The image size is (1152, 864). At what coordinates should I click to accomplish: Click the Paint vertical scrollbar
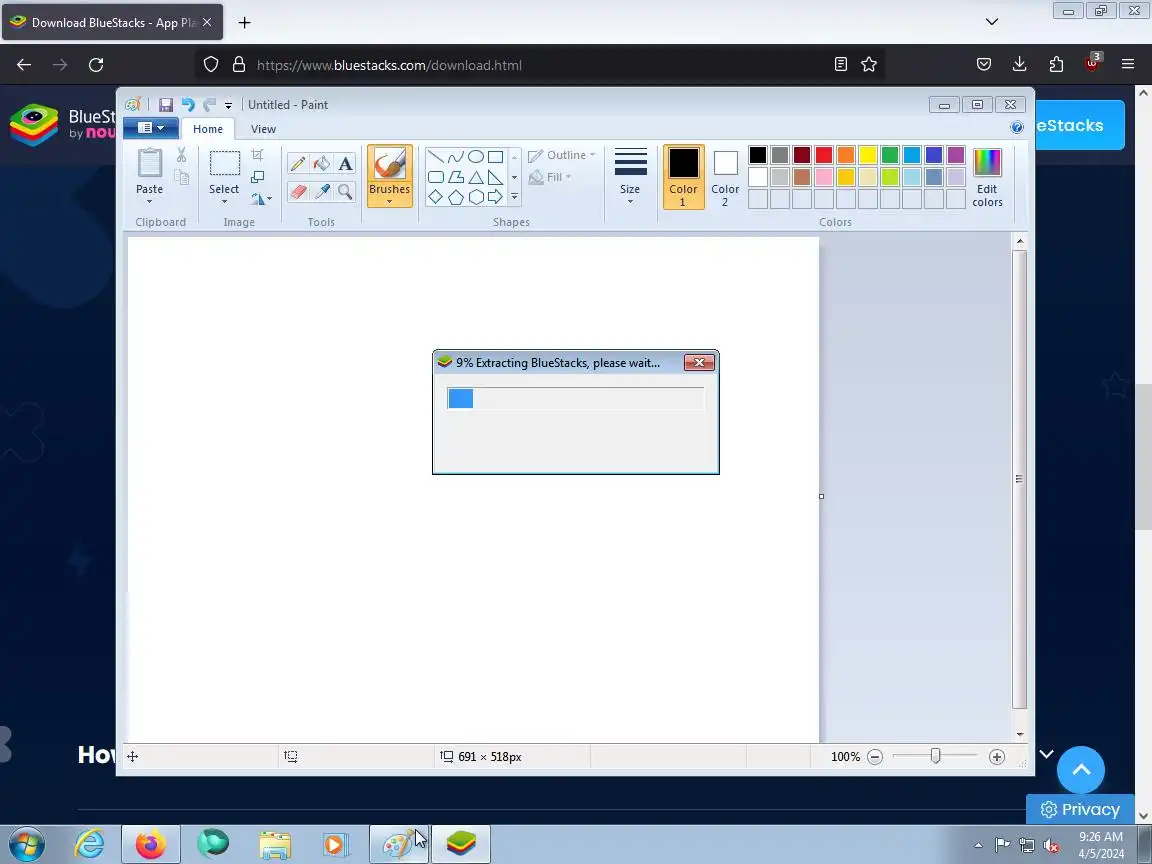(1019, 479)
